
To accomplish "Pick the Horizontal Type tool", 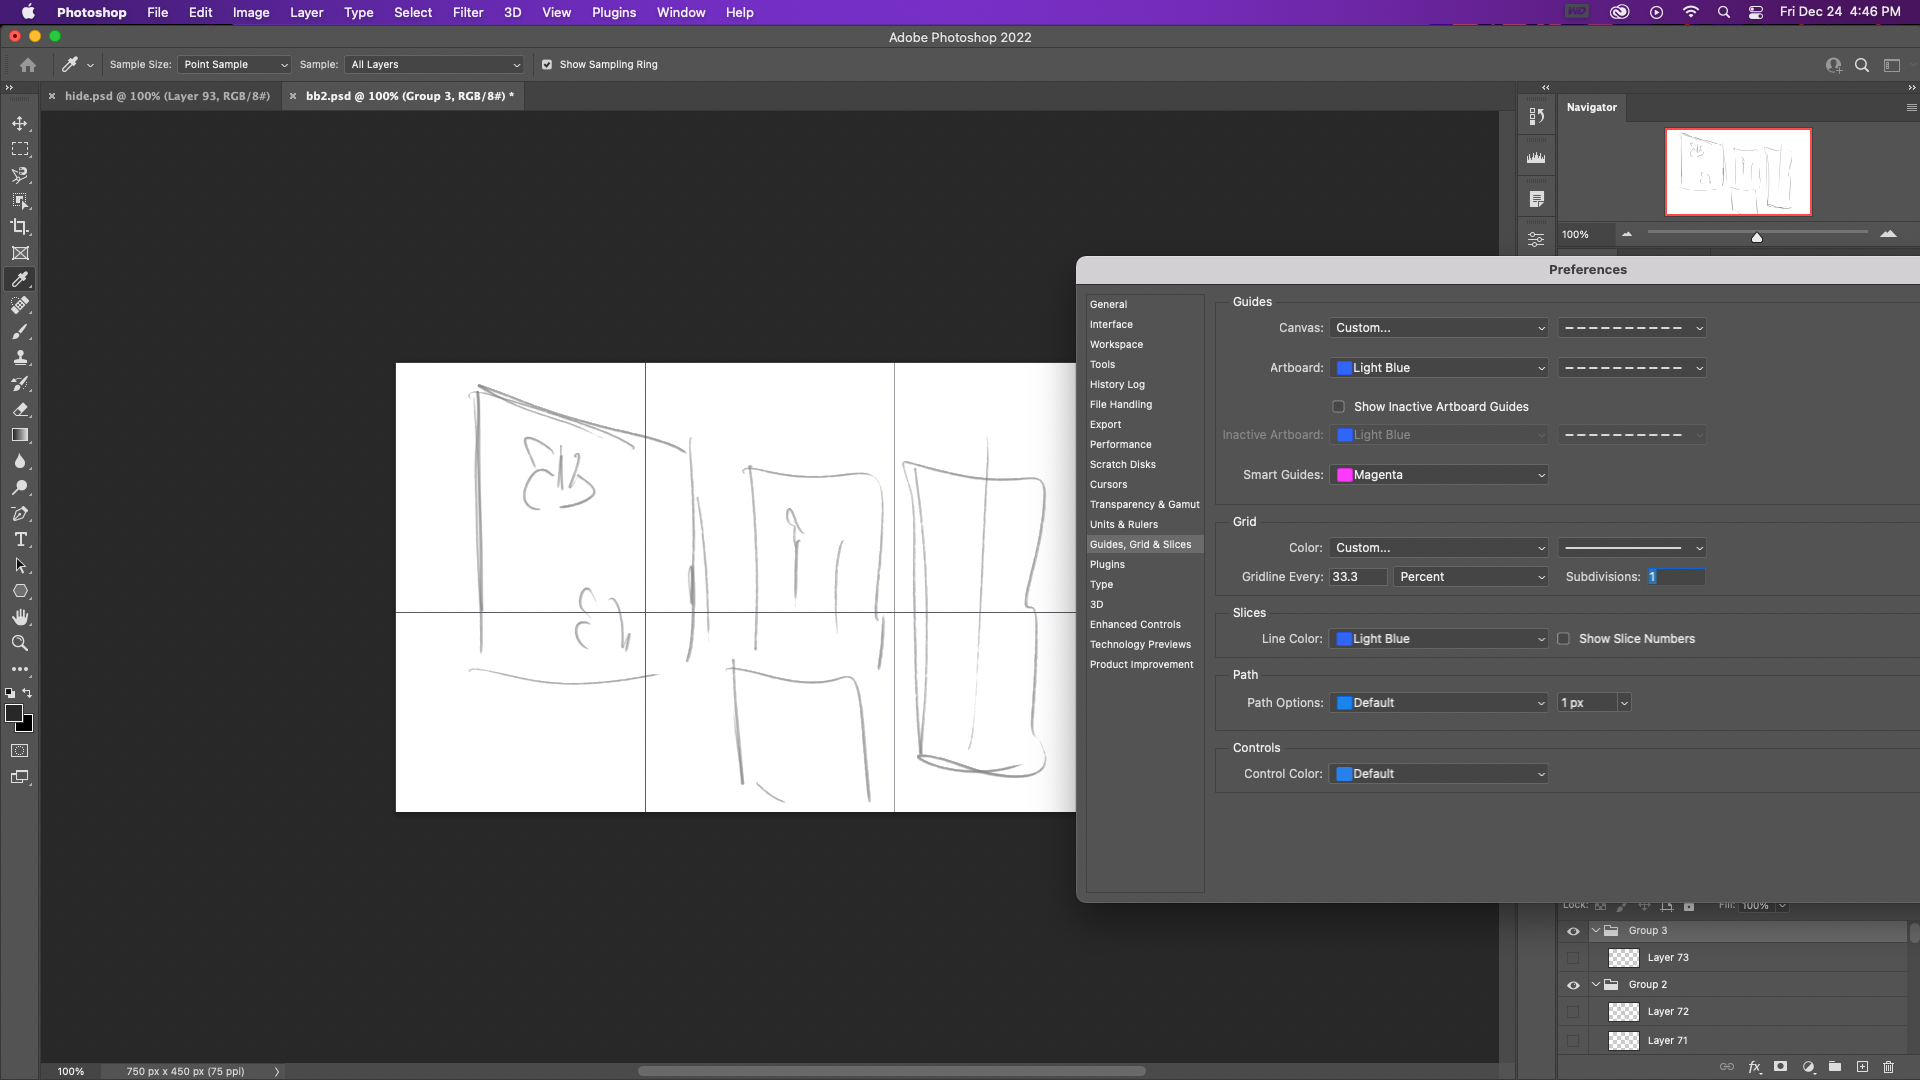I will [20, 540].
